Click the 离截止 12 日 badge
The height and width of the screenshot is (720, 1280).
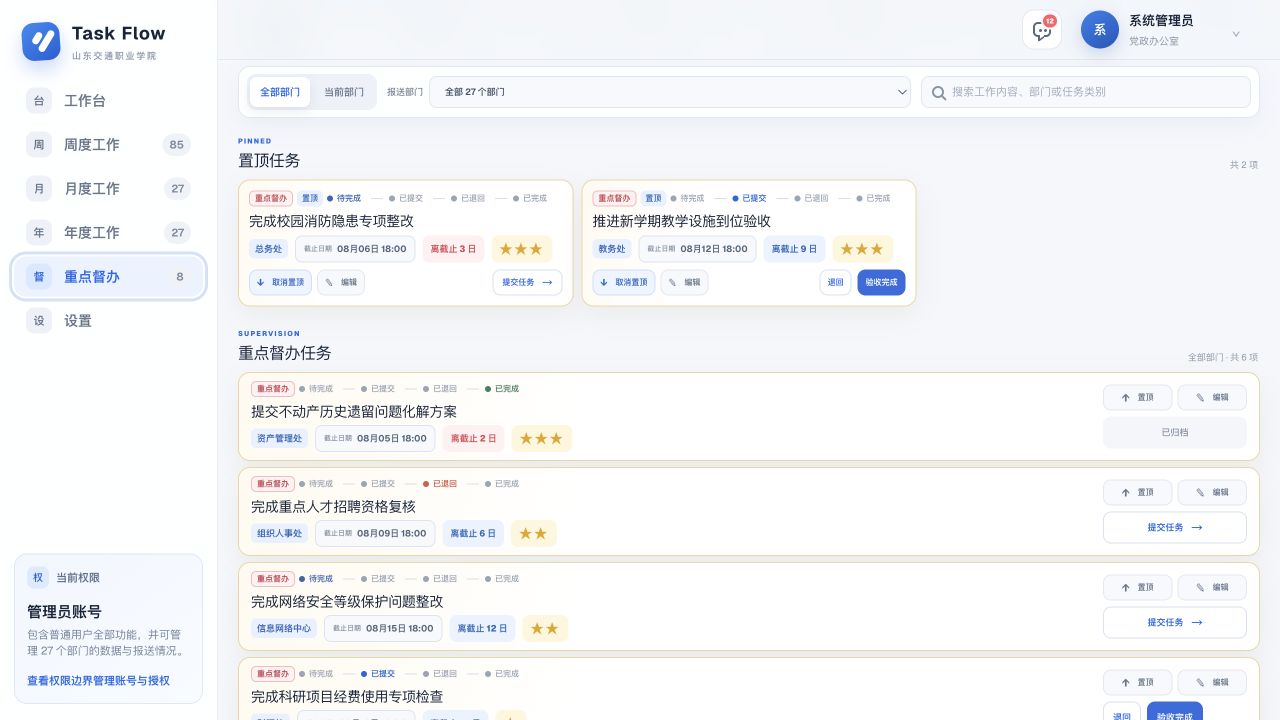482,629
